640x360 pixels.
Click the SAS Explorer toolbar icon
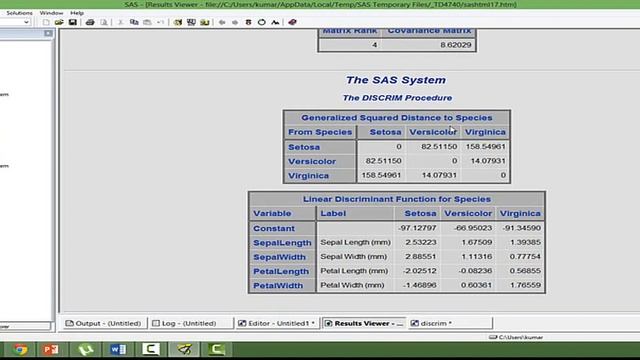[x=191, y=22]
